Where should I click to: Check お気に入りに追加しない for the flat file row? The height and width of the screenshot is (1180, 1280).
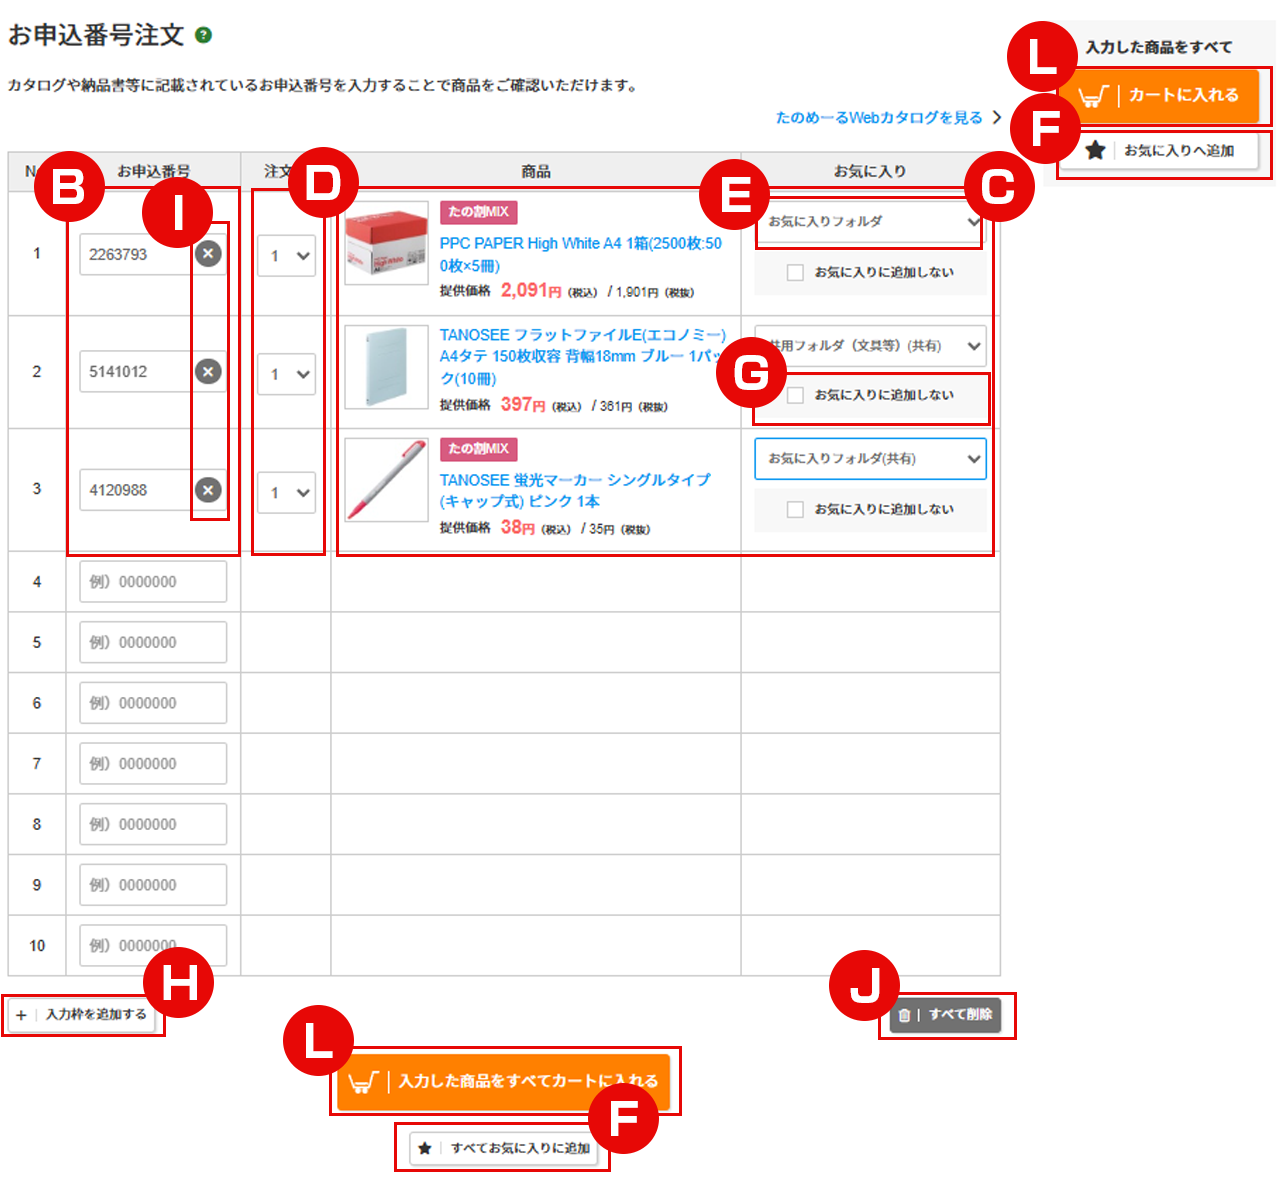795,395
